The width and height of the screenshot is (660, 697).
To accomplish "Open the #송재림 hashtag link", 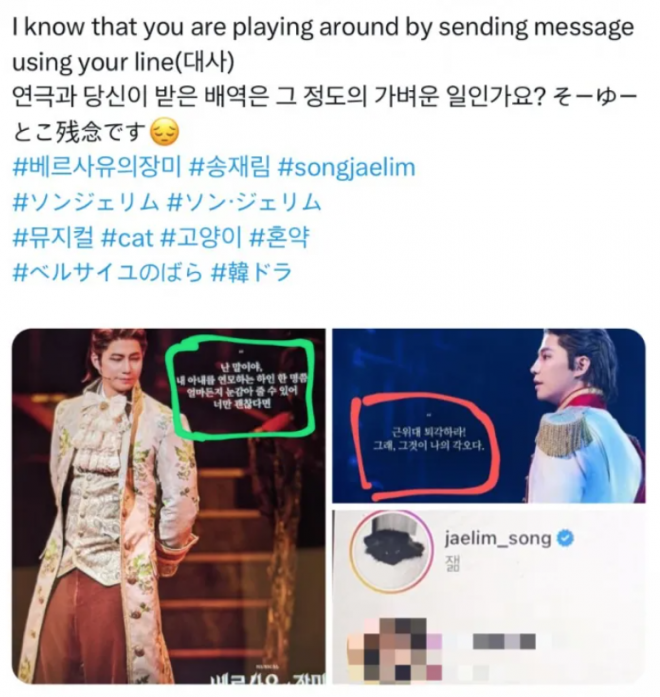I will tap(229, 167).
